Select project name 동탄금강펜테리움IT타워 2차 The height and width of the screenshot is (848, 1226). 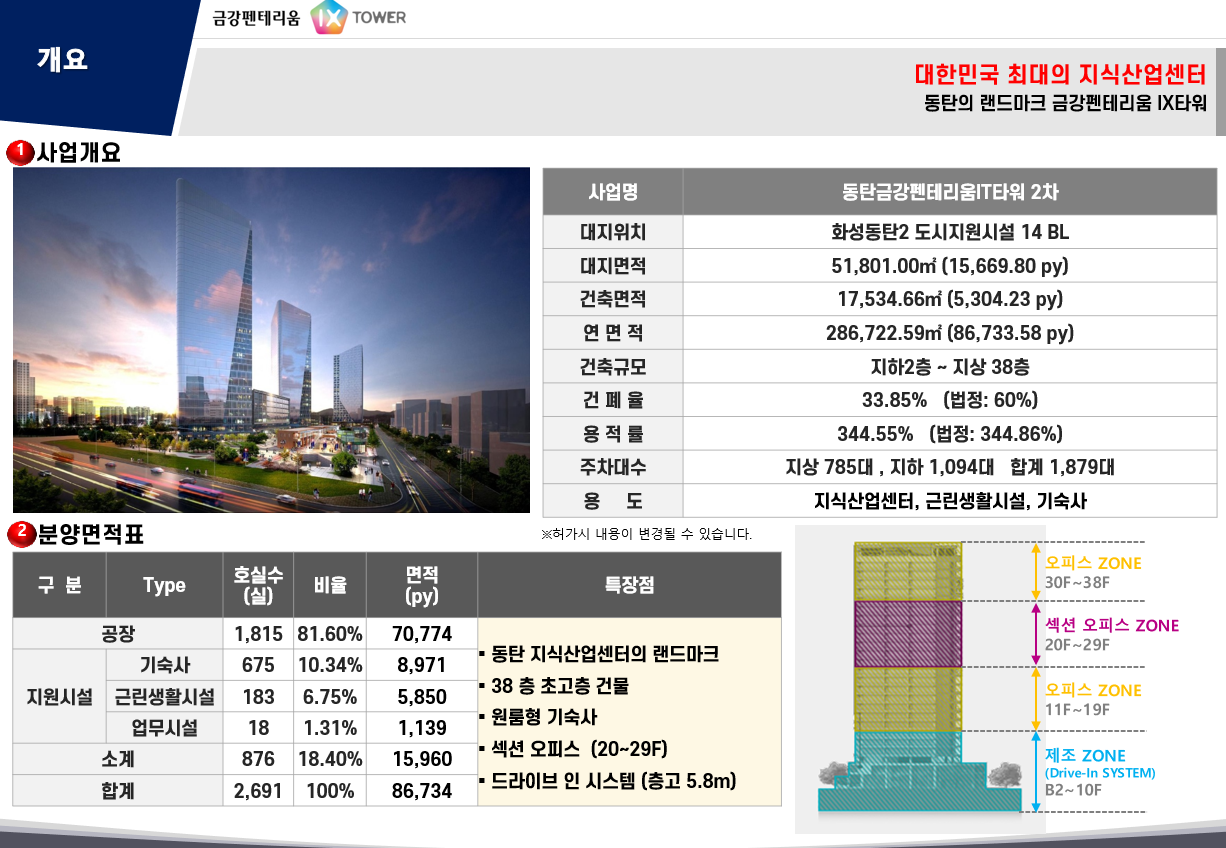950,192
